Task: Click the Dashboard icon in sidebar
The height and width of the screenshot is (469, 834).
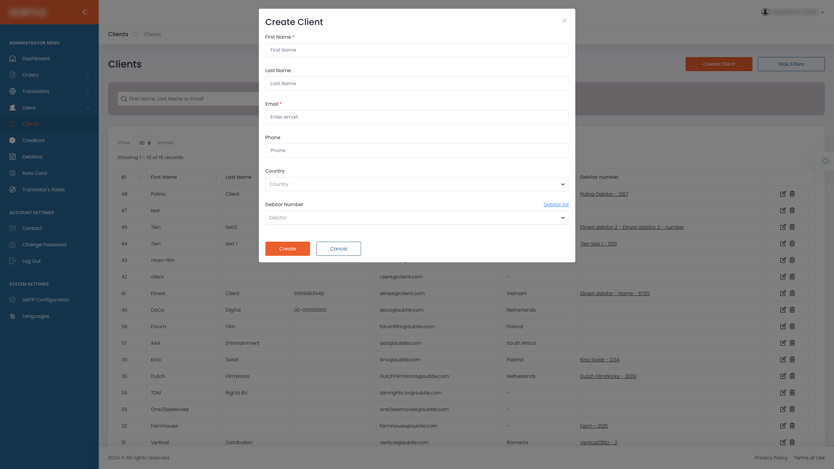Action: [x=13, y=59]
